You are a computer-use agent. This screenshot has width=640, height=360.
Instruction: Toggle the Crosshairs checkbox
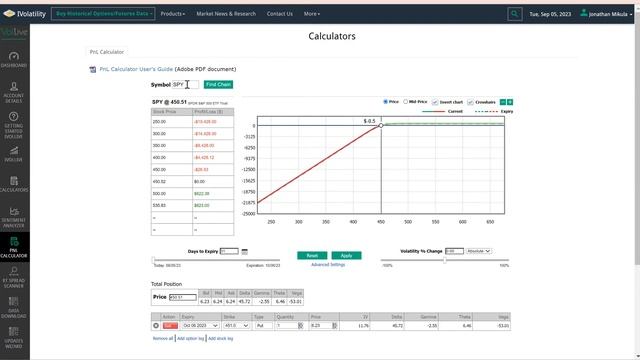coord(470,102)
